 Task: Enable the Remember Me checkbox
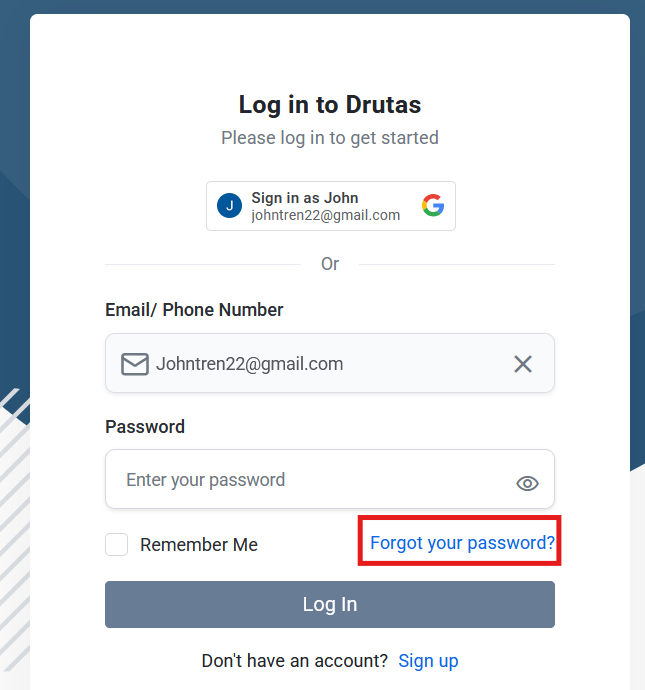[117, 544]
